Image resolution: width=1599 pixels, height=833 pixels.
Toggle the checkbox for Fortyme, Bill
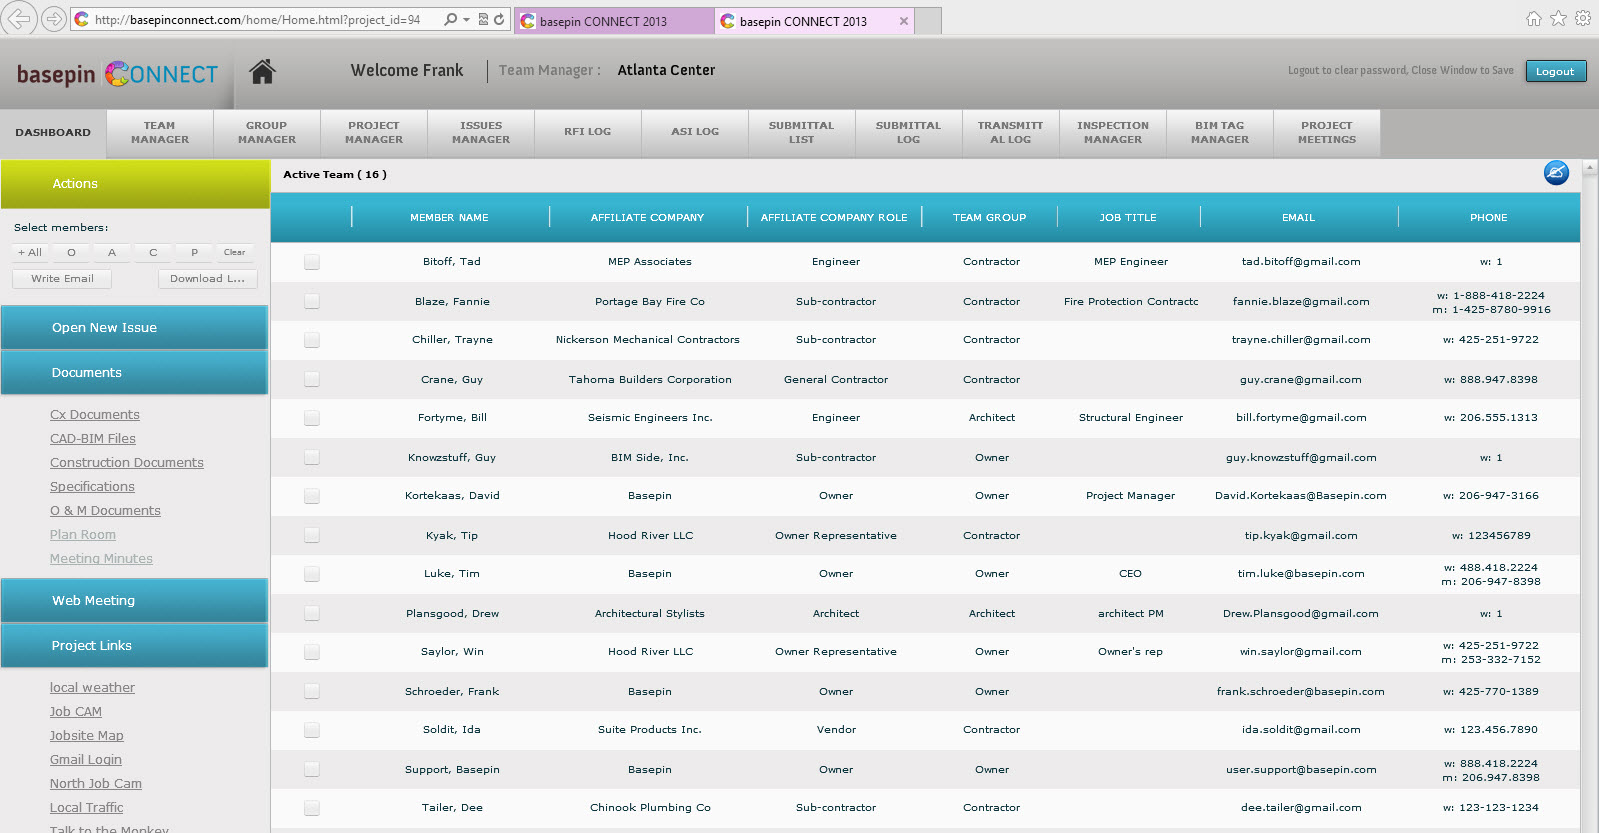(312, 418)
